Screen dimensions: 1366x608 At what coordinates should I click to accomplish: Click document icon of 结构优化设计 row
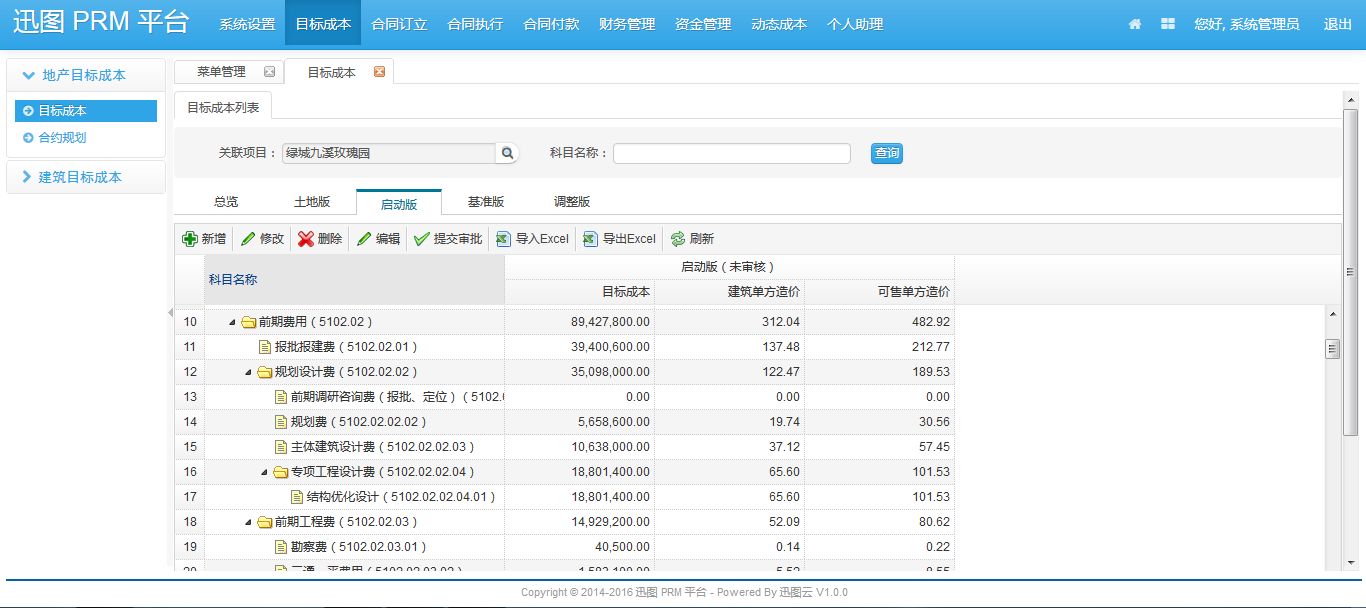pos(297,497)
